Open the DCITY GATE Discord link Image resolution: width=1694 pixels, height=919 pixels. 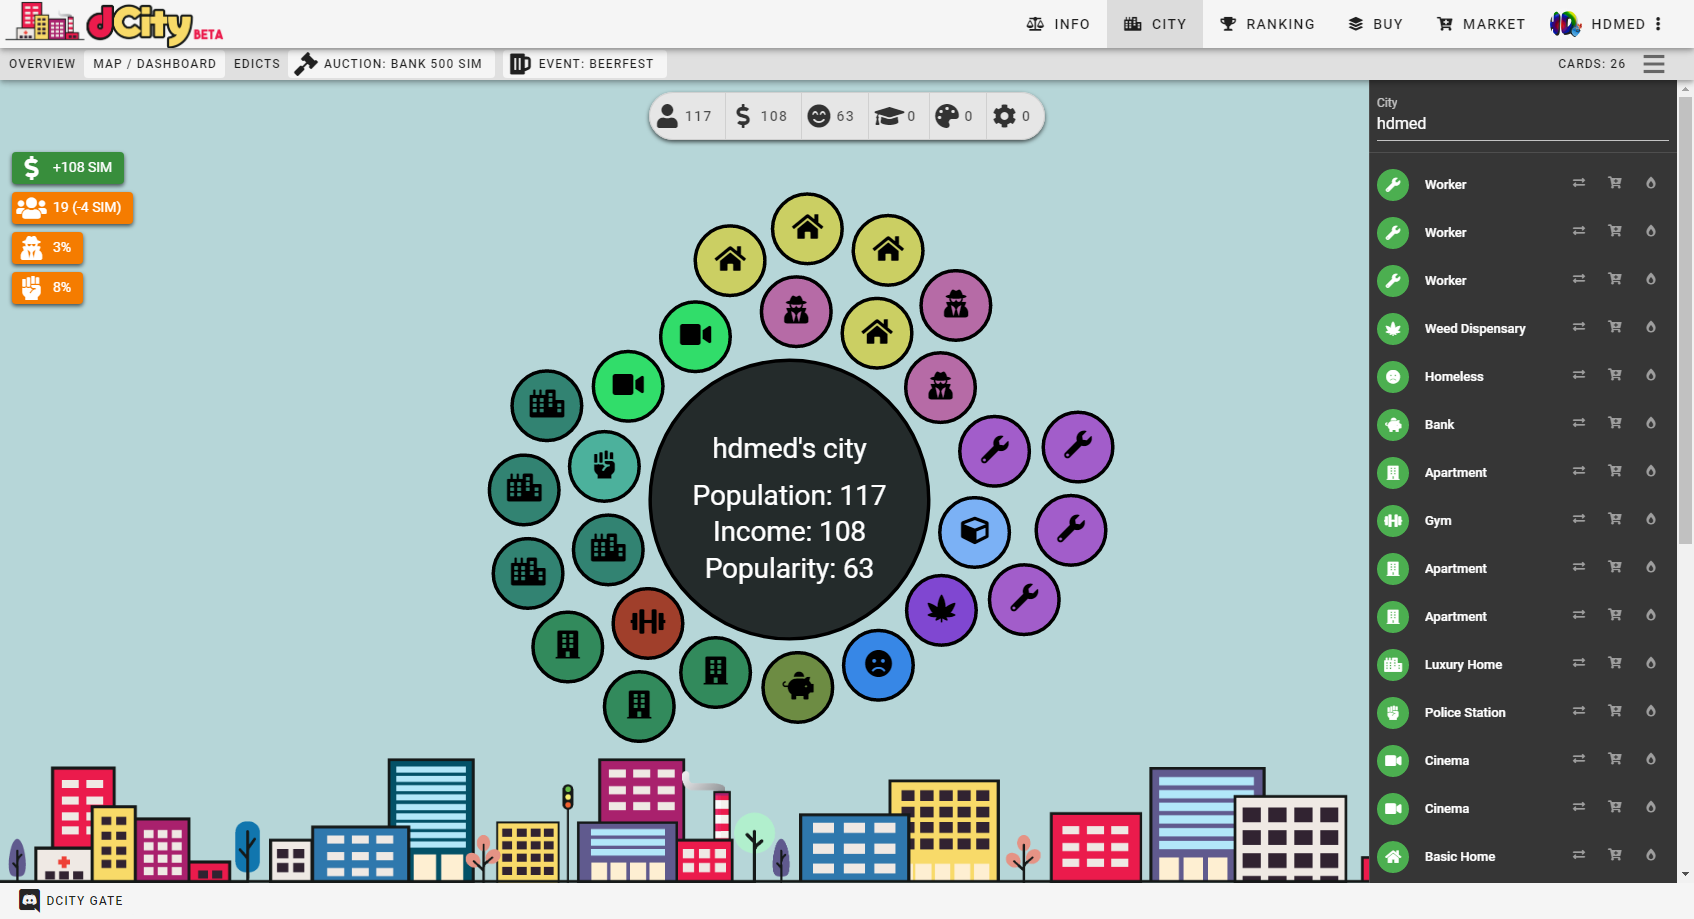click(72, 901)
